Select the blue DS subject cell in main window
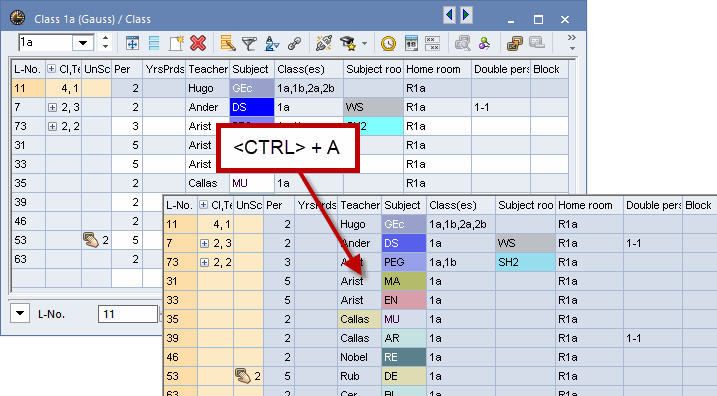This screenshot has height=396, width=717. tap(251, 107)
